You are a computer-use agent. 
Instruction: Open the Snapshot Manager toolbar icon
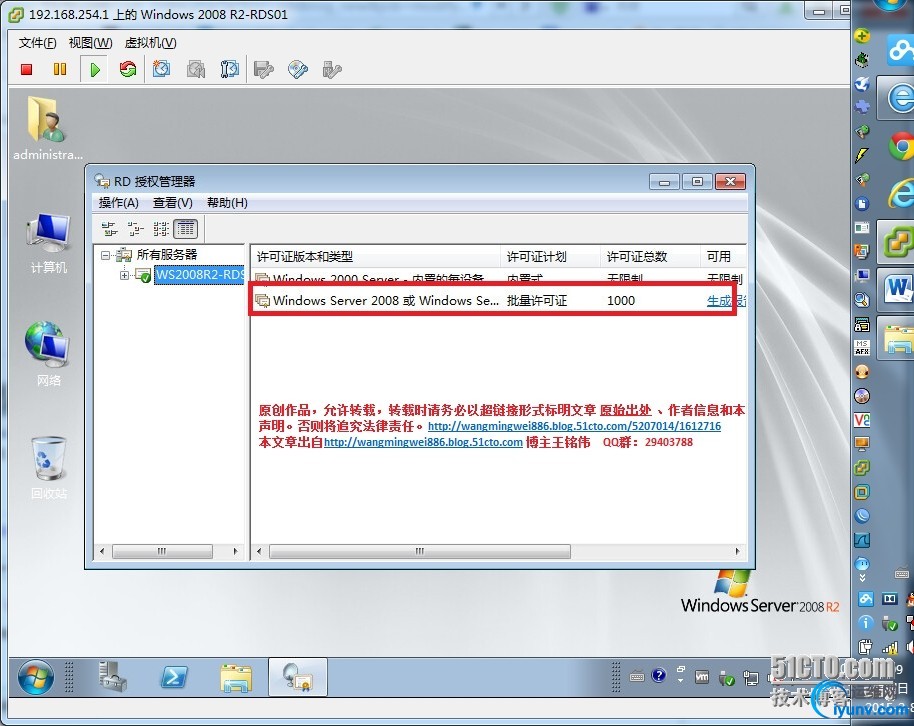(230, 70)
